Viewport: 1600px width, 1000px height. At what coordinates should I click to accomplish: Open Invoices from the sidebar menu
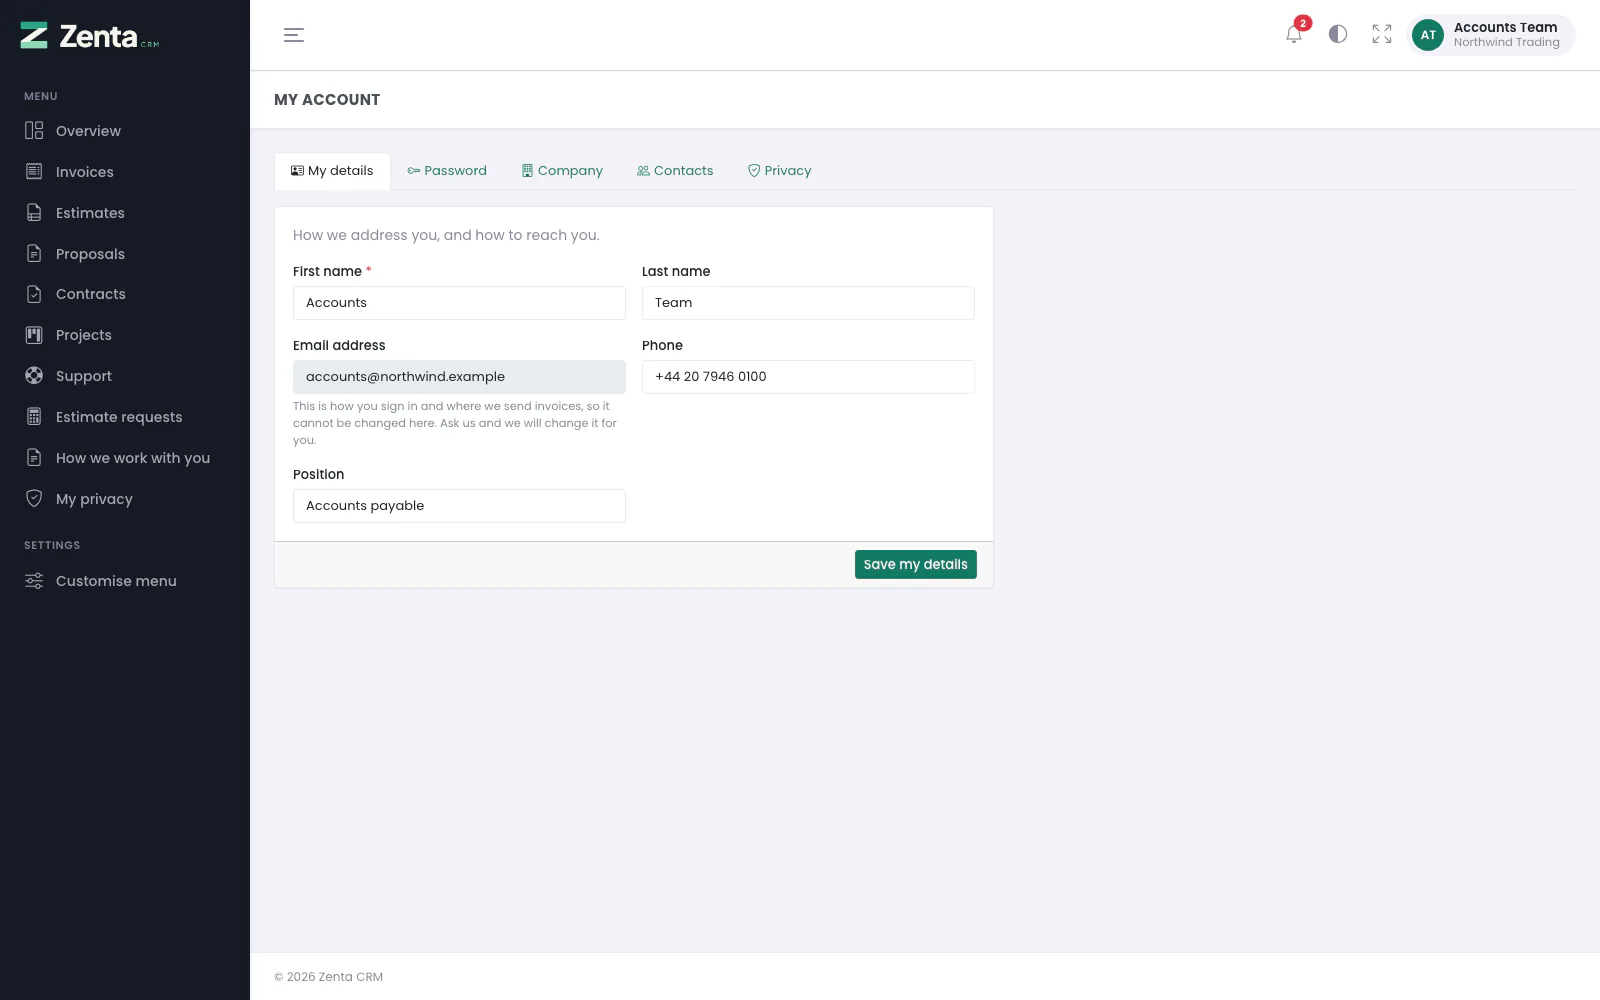point(85,172)
